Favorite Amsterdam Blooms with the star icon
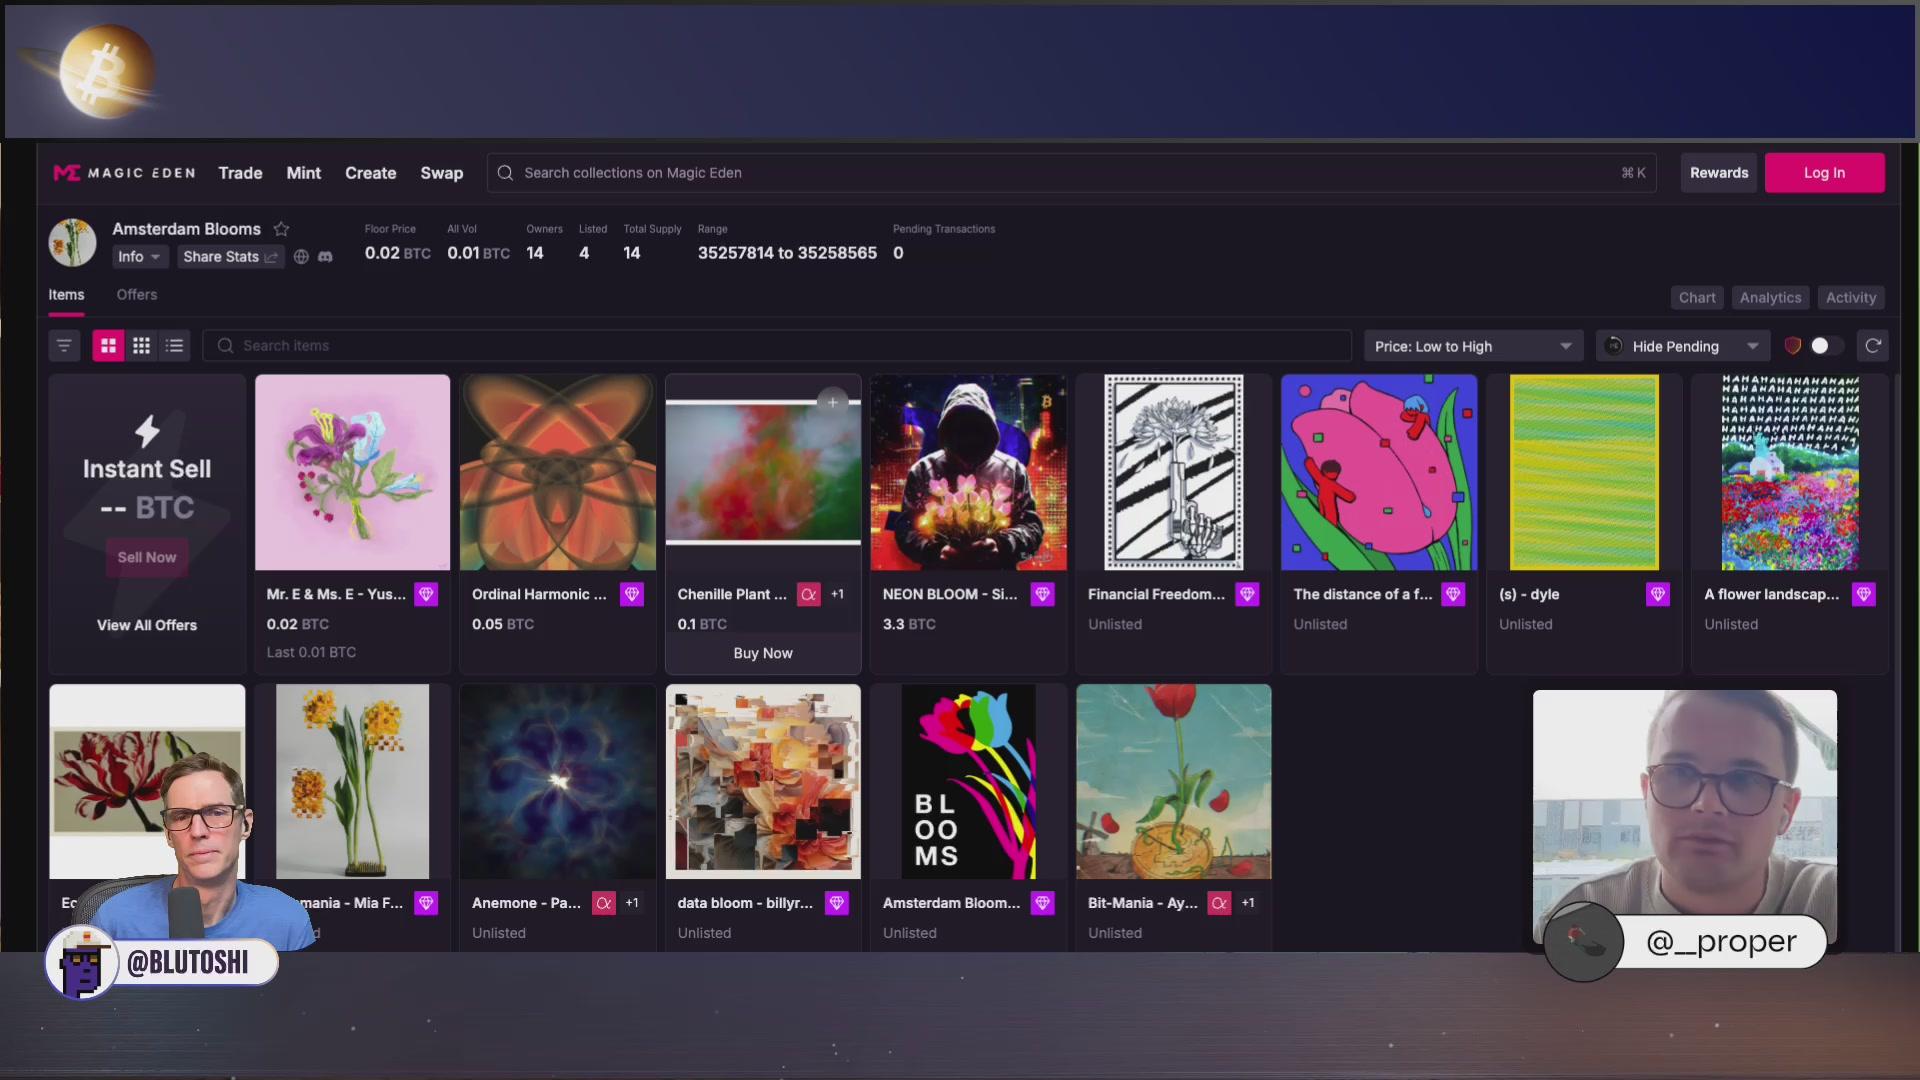 (281, 229)
